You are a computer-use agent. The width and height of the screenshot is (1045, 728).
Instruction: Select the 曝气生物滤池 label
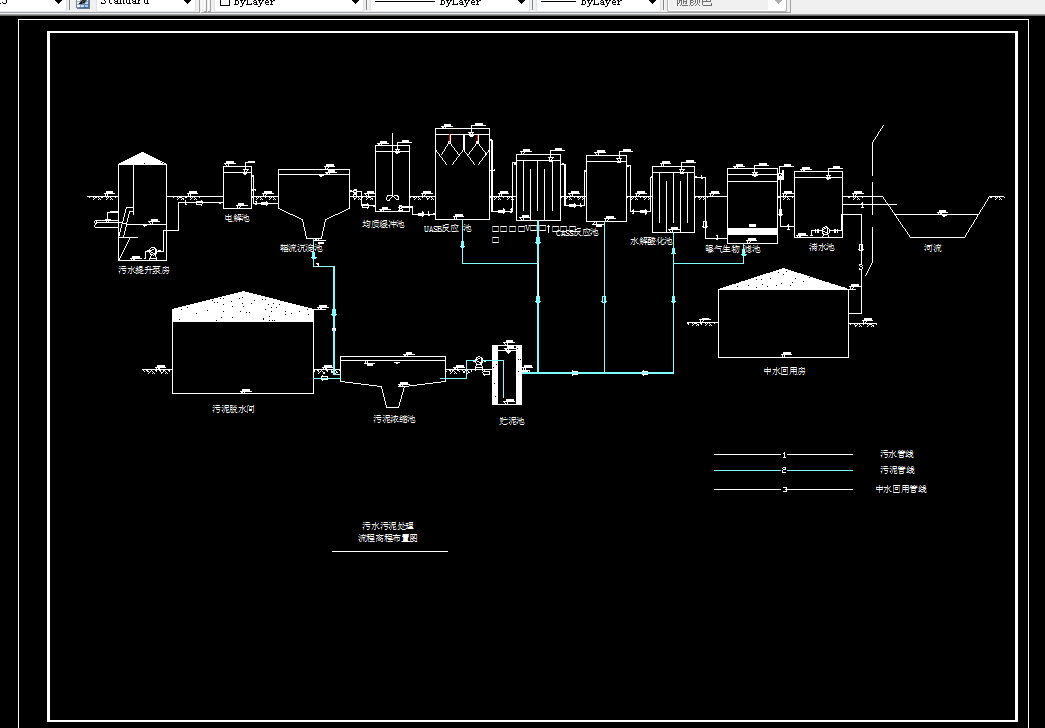coord(733,249)
